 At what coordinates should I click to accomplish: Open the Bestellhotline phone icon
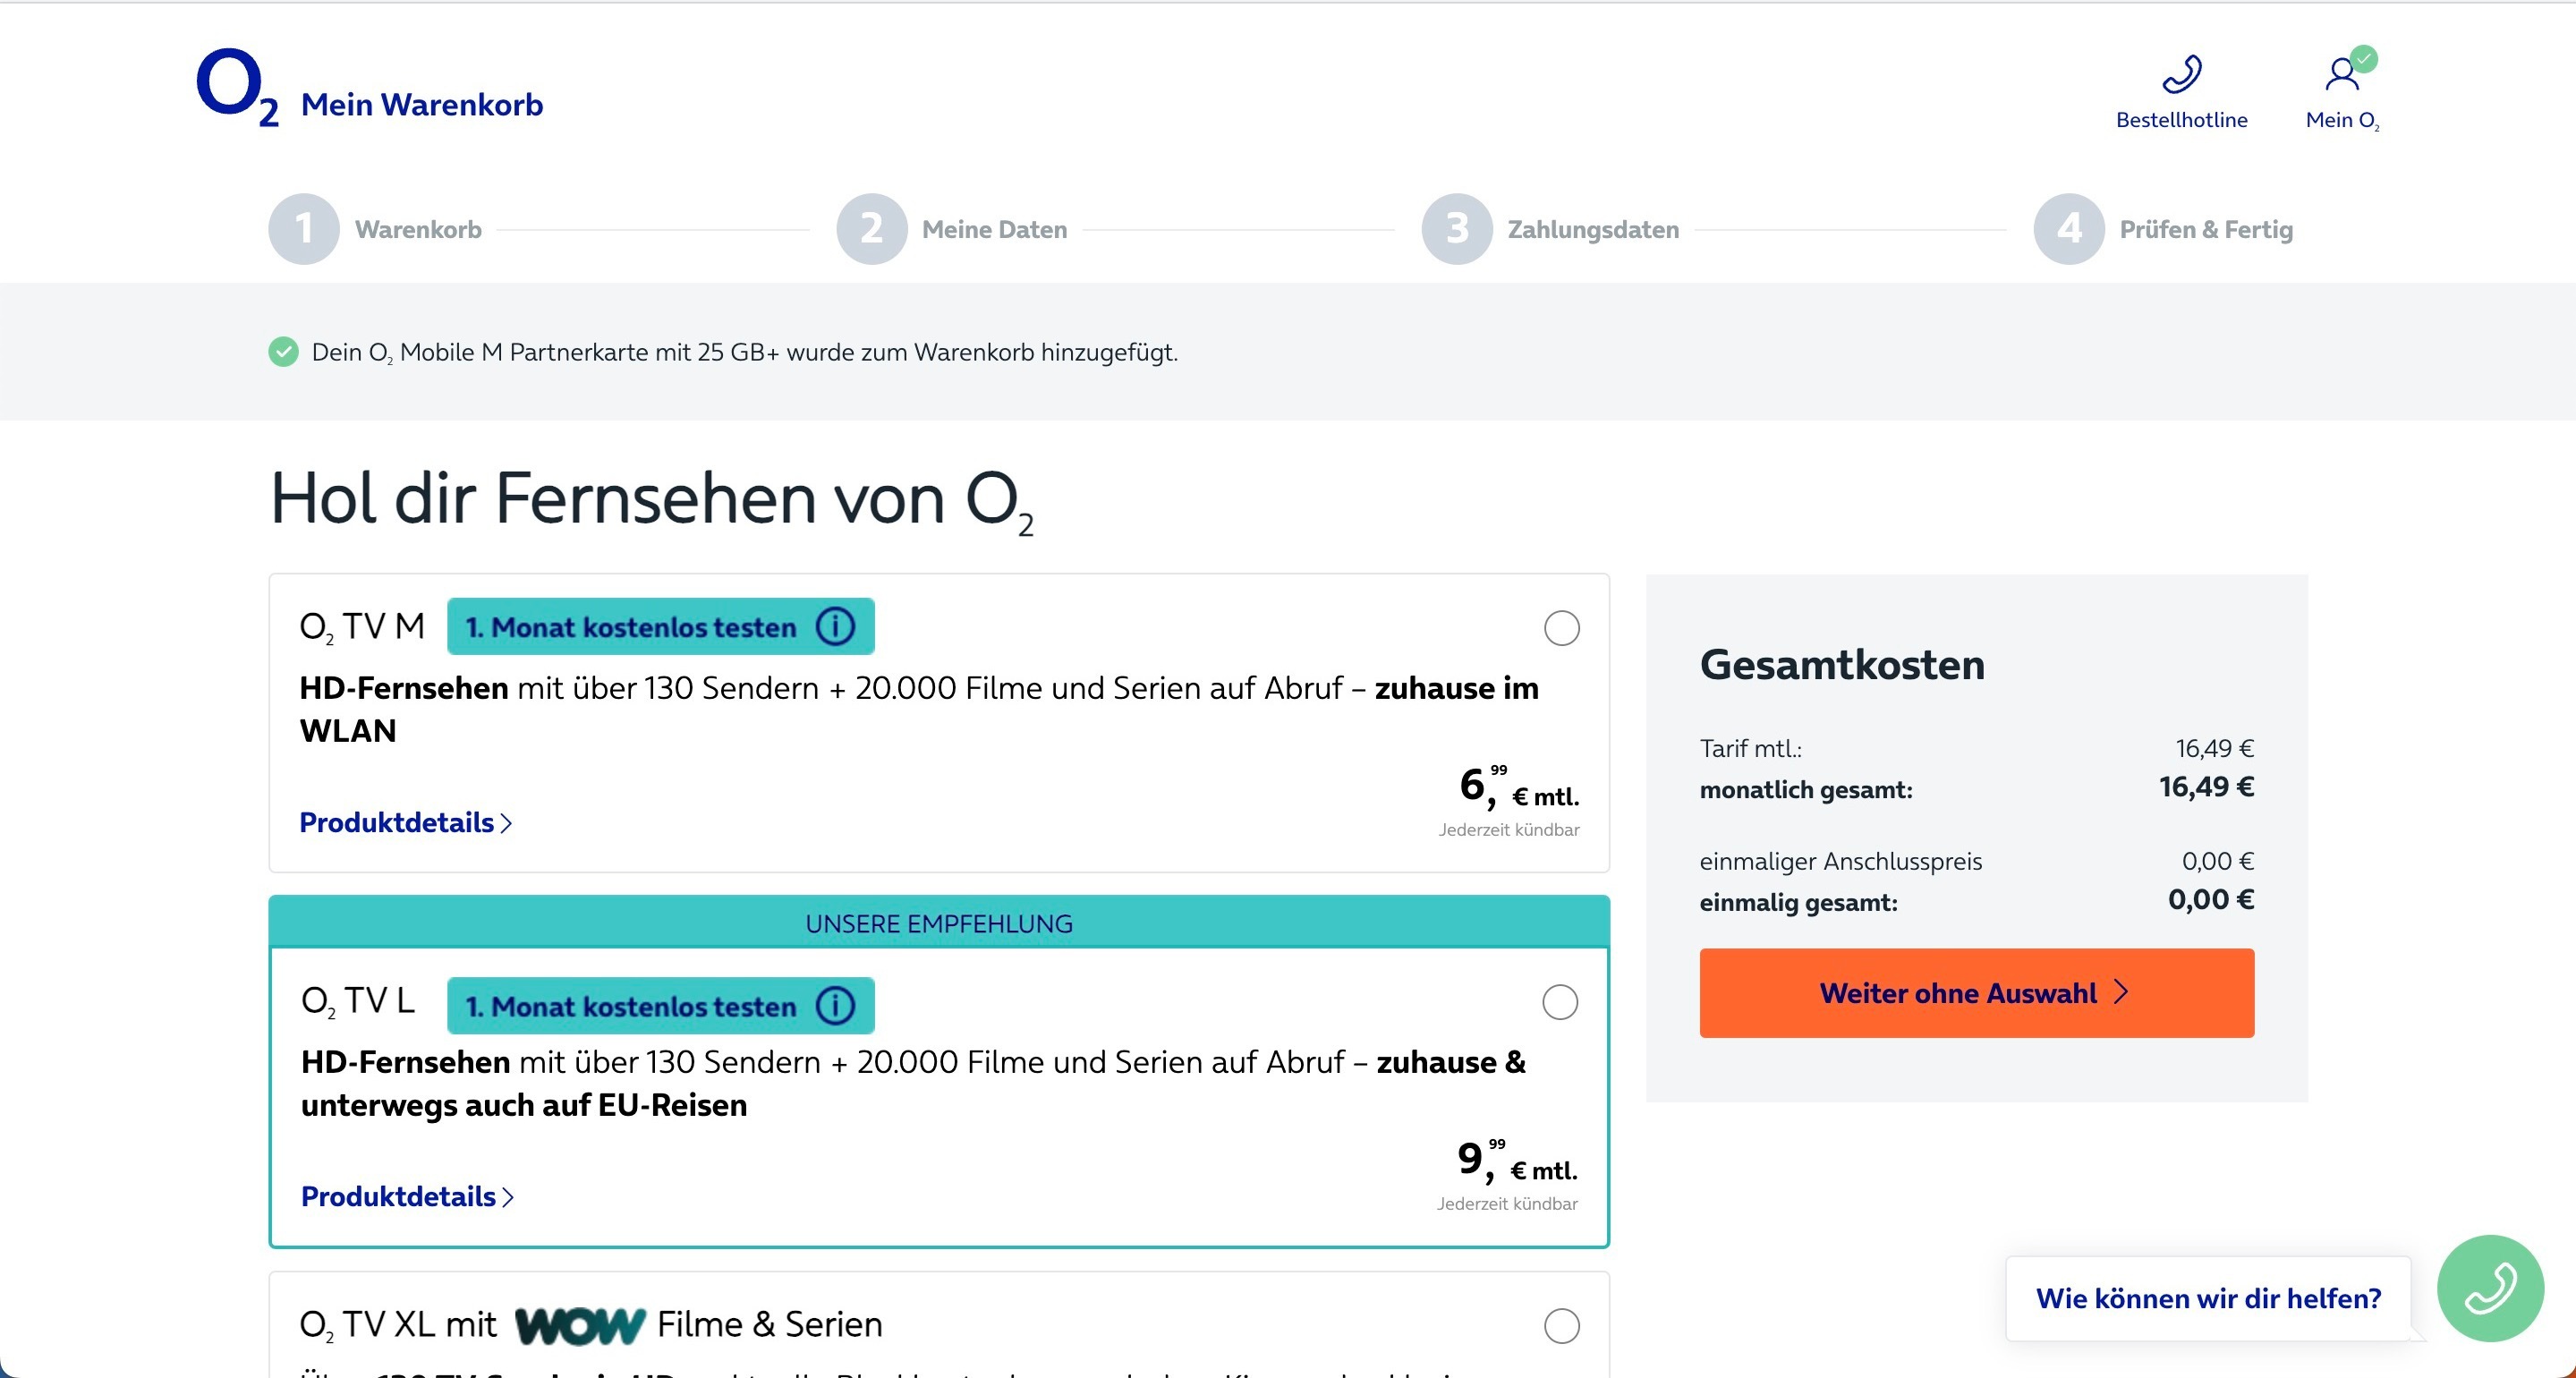pos(2181,74)
